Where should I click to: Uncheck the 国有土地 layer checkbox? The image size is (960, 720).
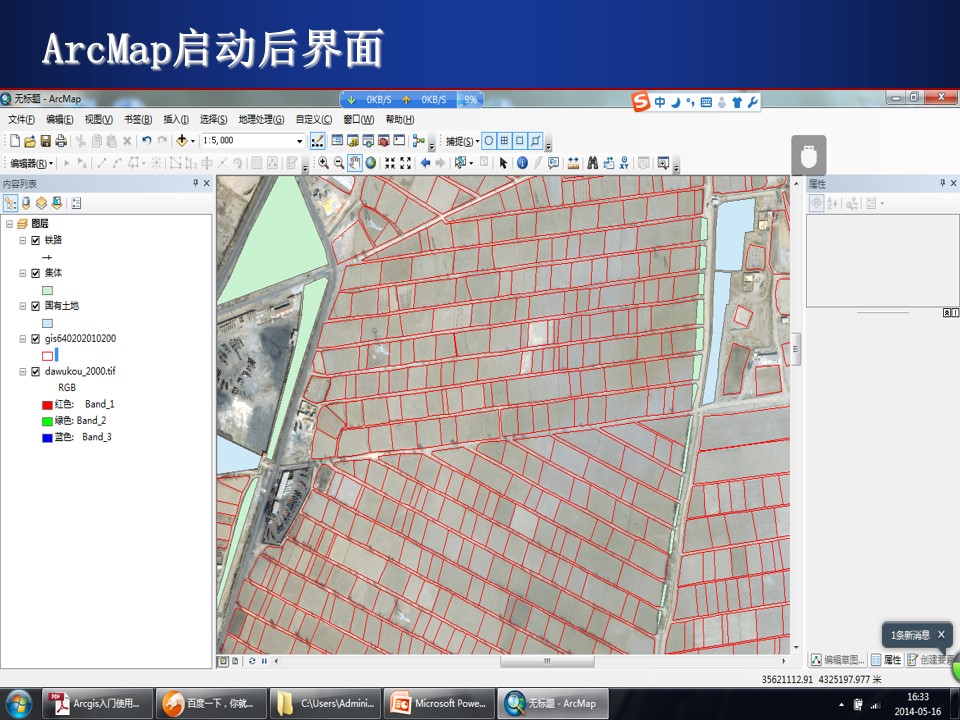pyautogui.click(x=36, y=306)
